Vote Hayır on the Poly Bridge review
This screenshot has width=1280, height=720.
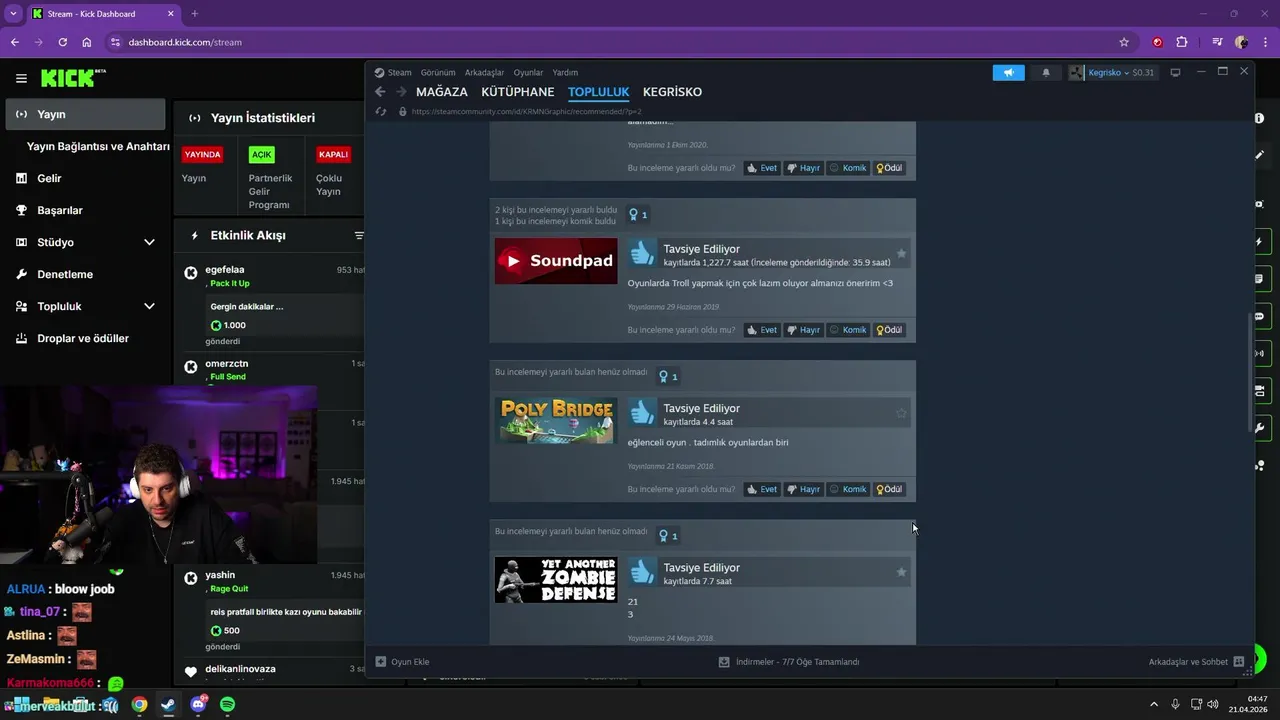803,489
